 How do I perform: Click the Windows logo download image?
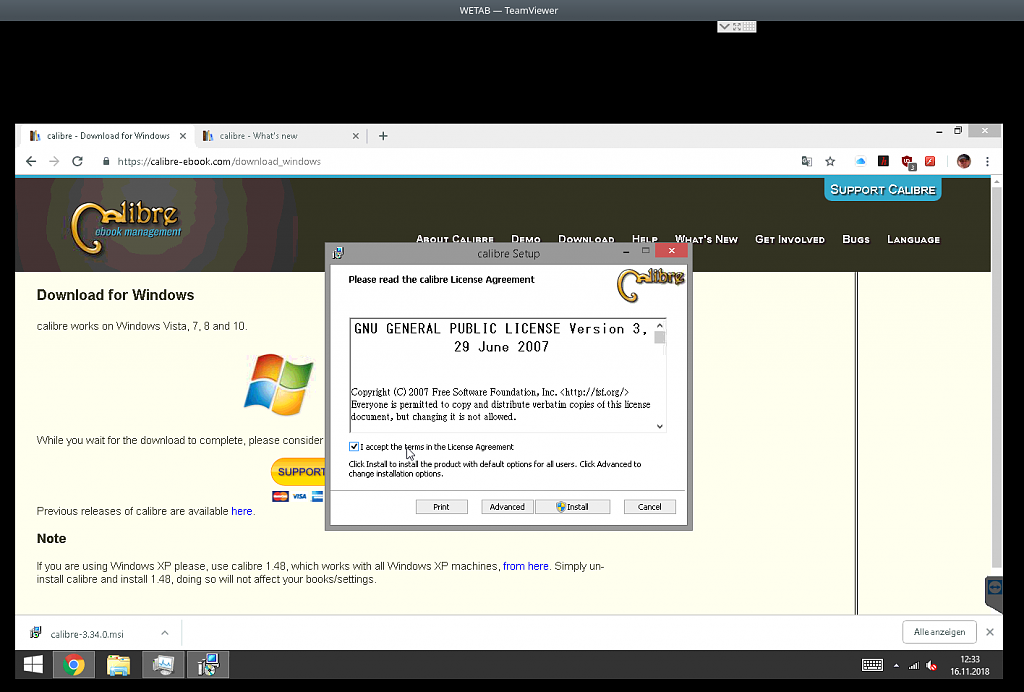(279, 385)
